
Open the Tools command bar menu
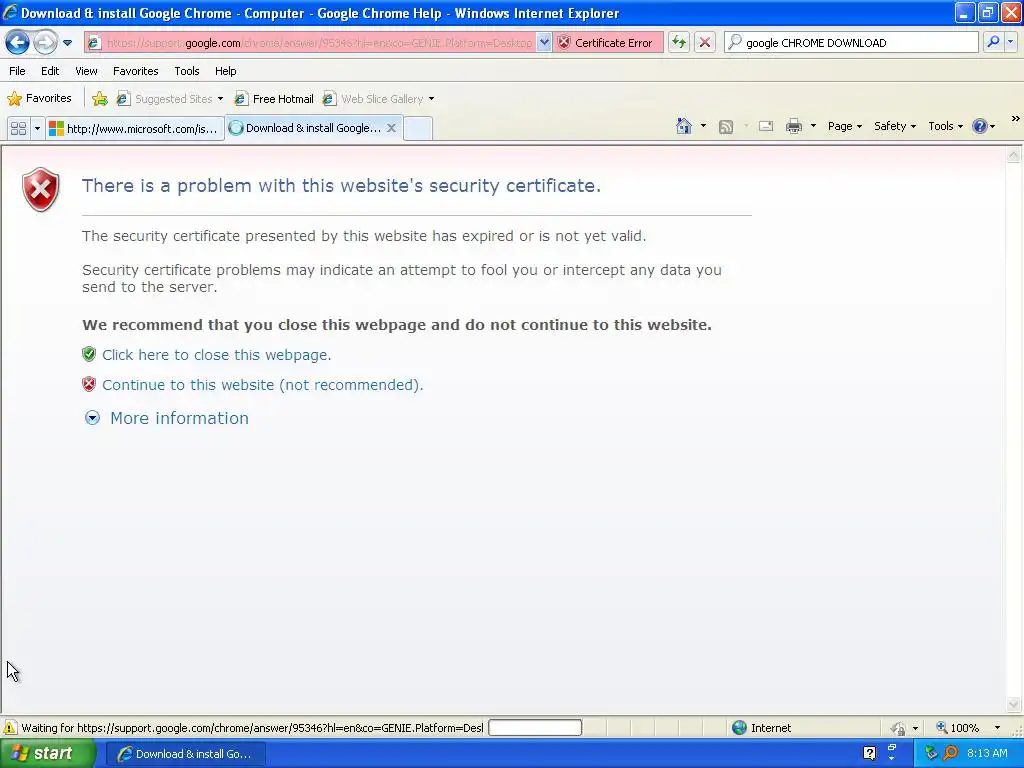point(945,126)
